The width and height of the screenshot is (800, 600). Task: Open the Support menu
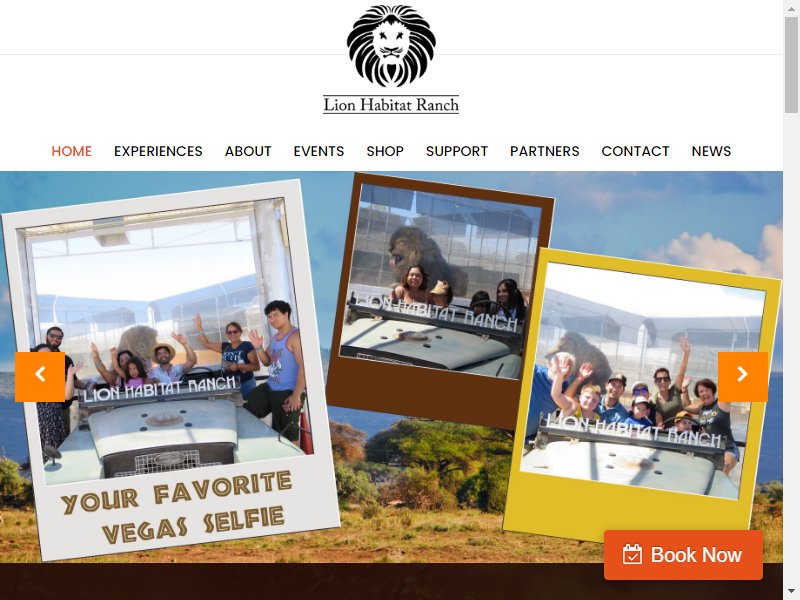tap(457, 151)
